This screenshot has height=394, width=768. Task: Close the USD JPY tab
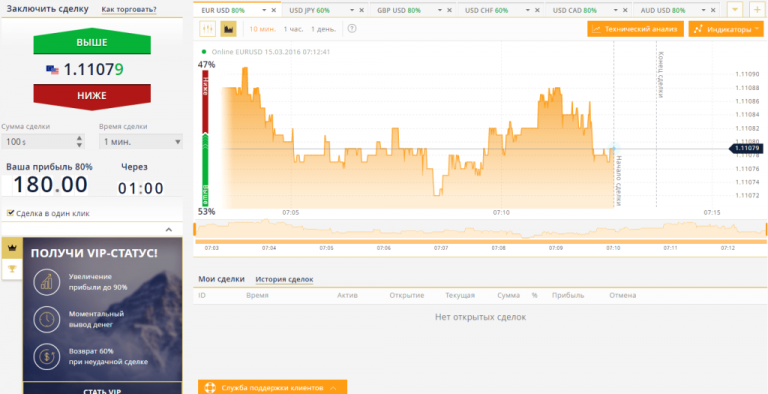coord(361,10)
